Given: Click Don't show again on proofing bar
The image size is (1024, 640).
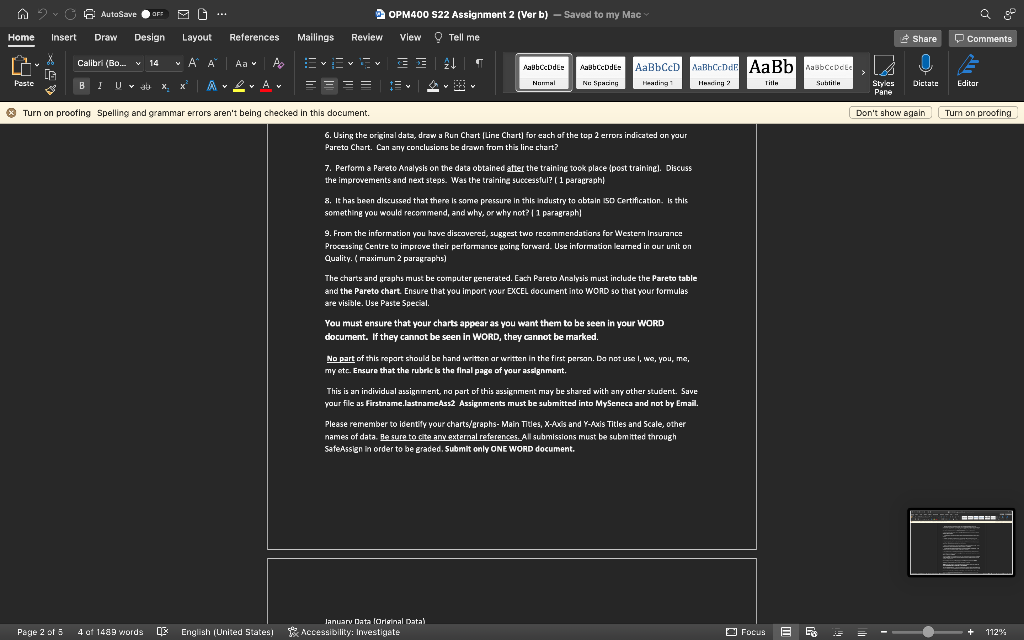Looking at the screenshot, I should click(890, 112).
